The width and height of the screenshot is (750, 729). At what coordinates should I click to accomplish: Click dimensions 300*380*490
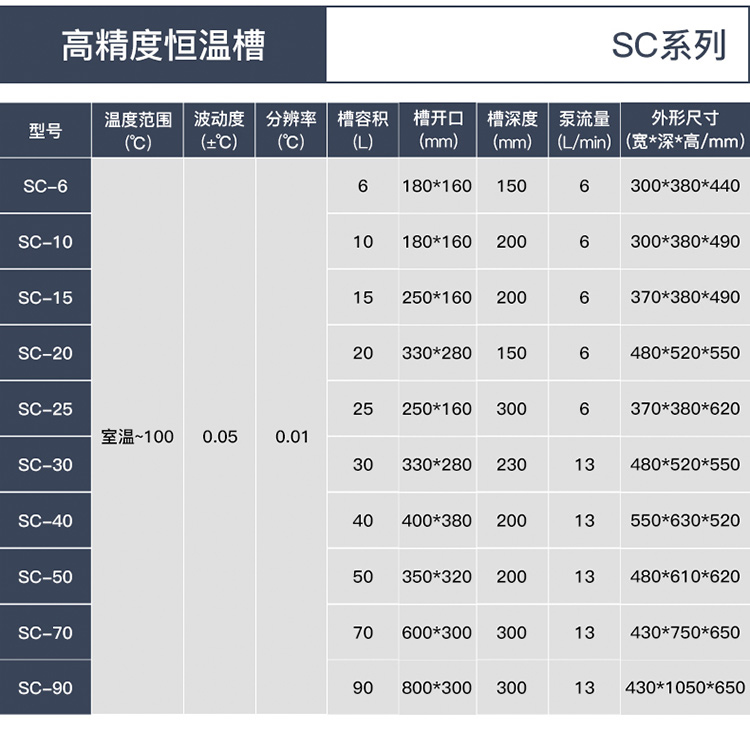click(685, 242)
